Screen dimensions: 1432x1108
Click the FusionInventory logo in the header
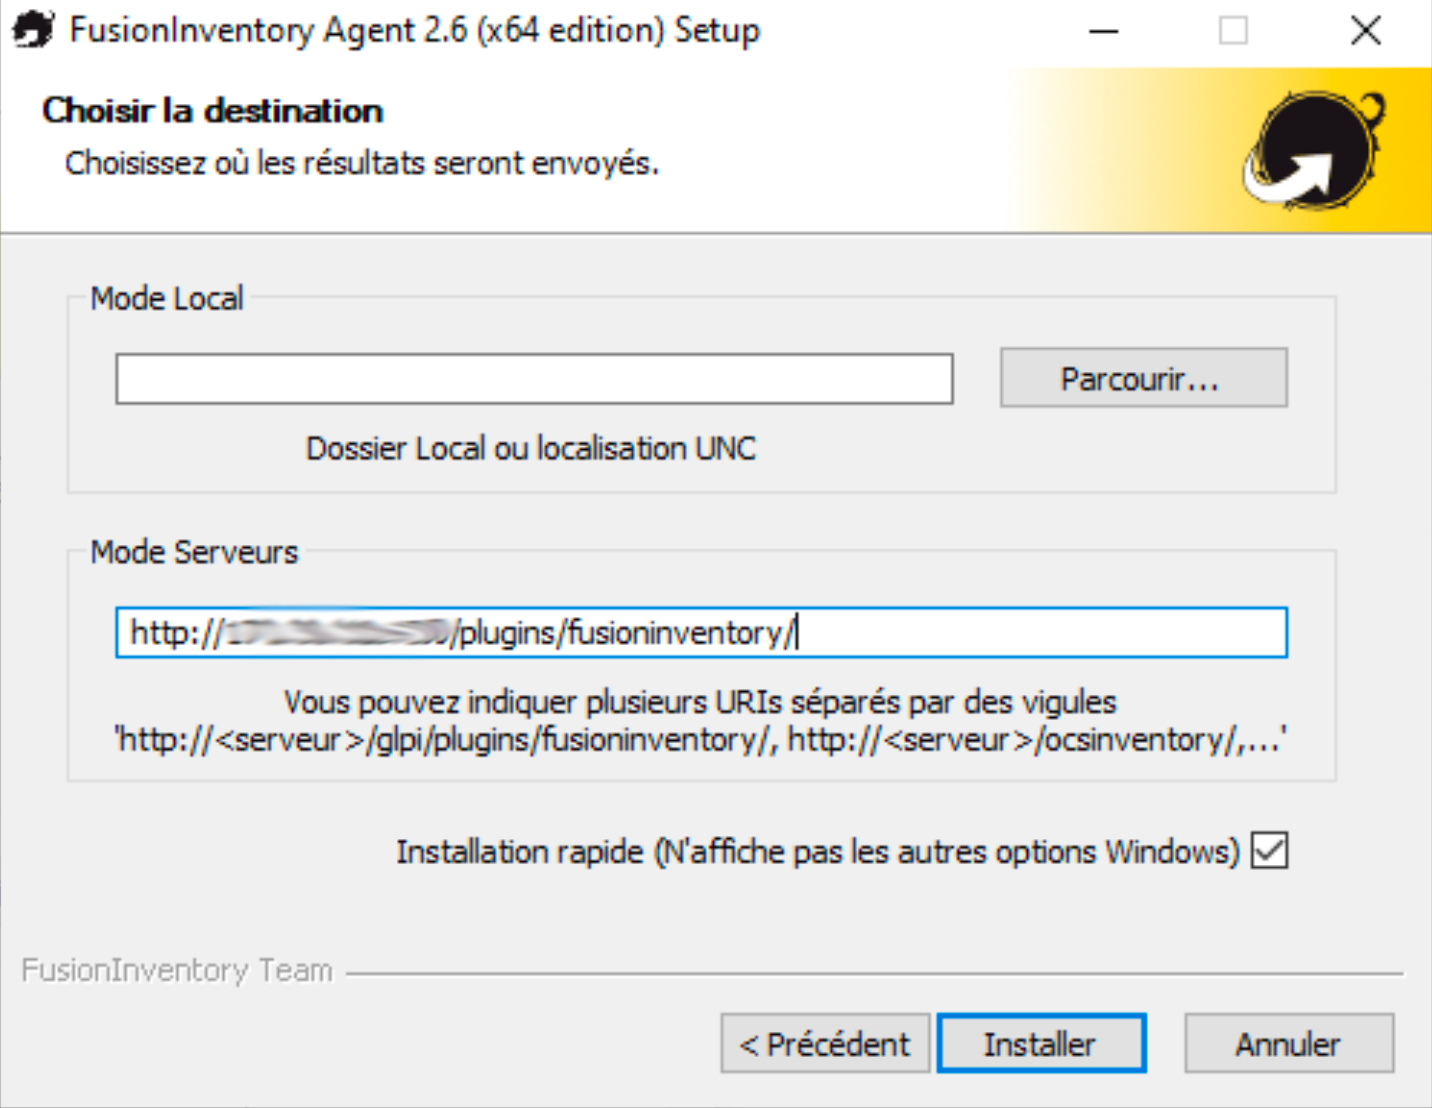pyautogui.click(x=1314, y=150)
